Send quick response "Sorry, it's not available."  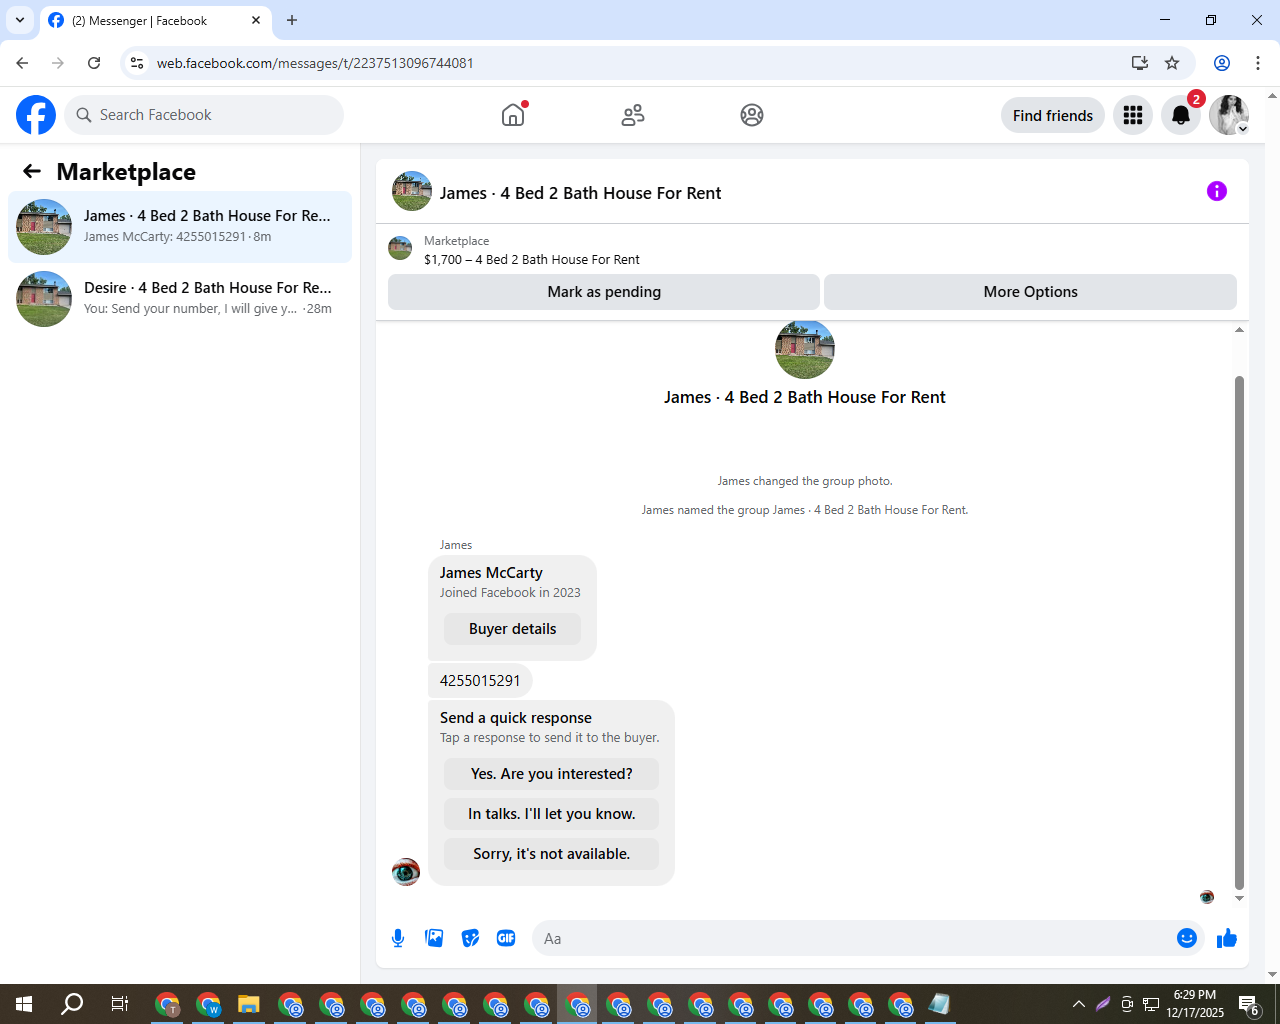pos(551,854)
